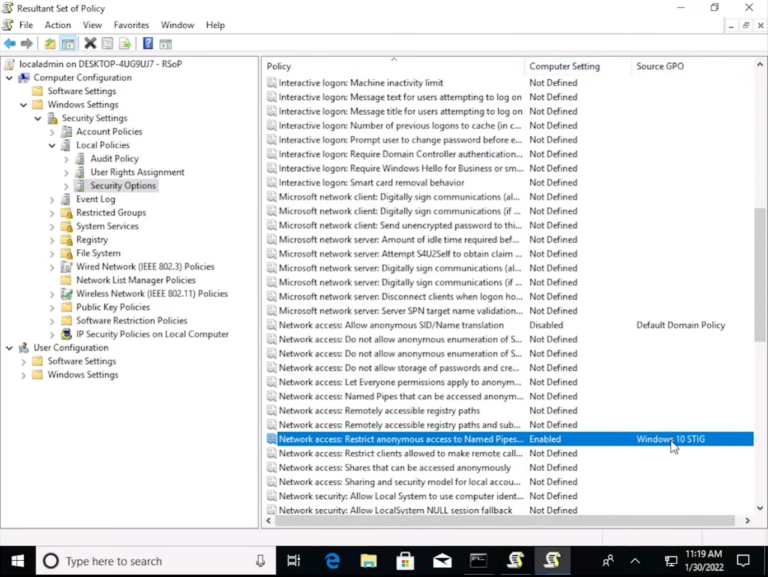This screenshot has width=768, height=577.
Task: Click the Export List toolbar icon
Action: 125,44
